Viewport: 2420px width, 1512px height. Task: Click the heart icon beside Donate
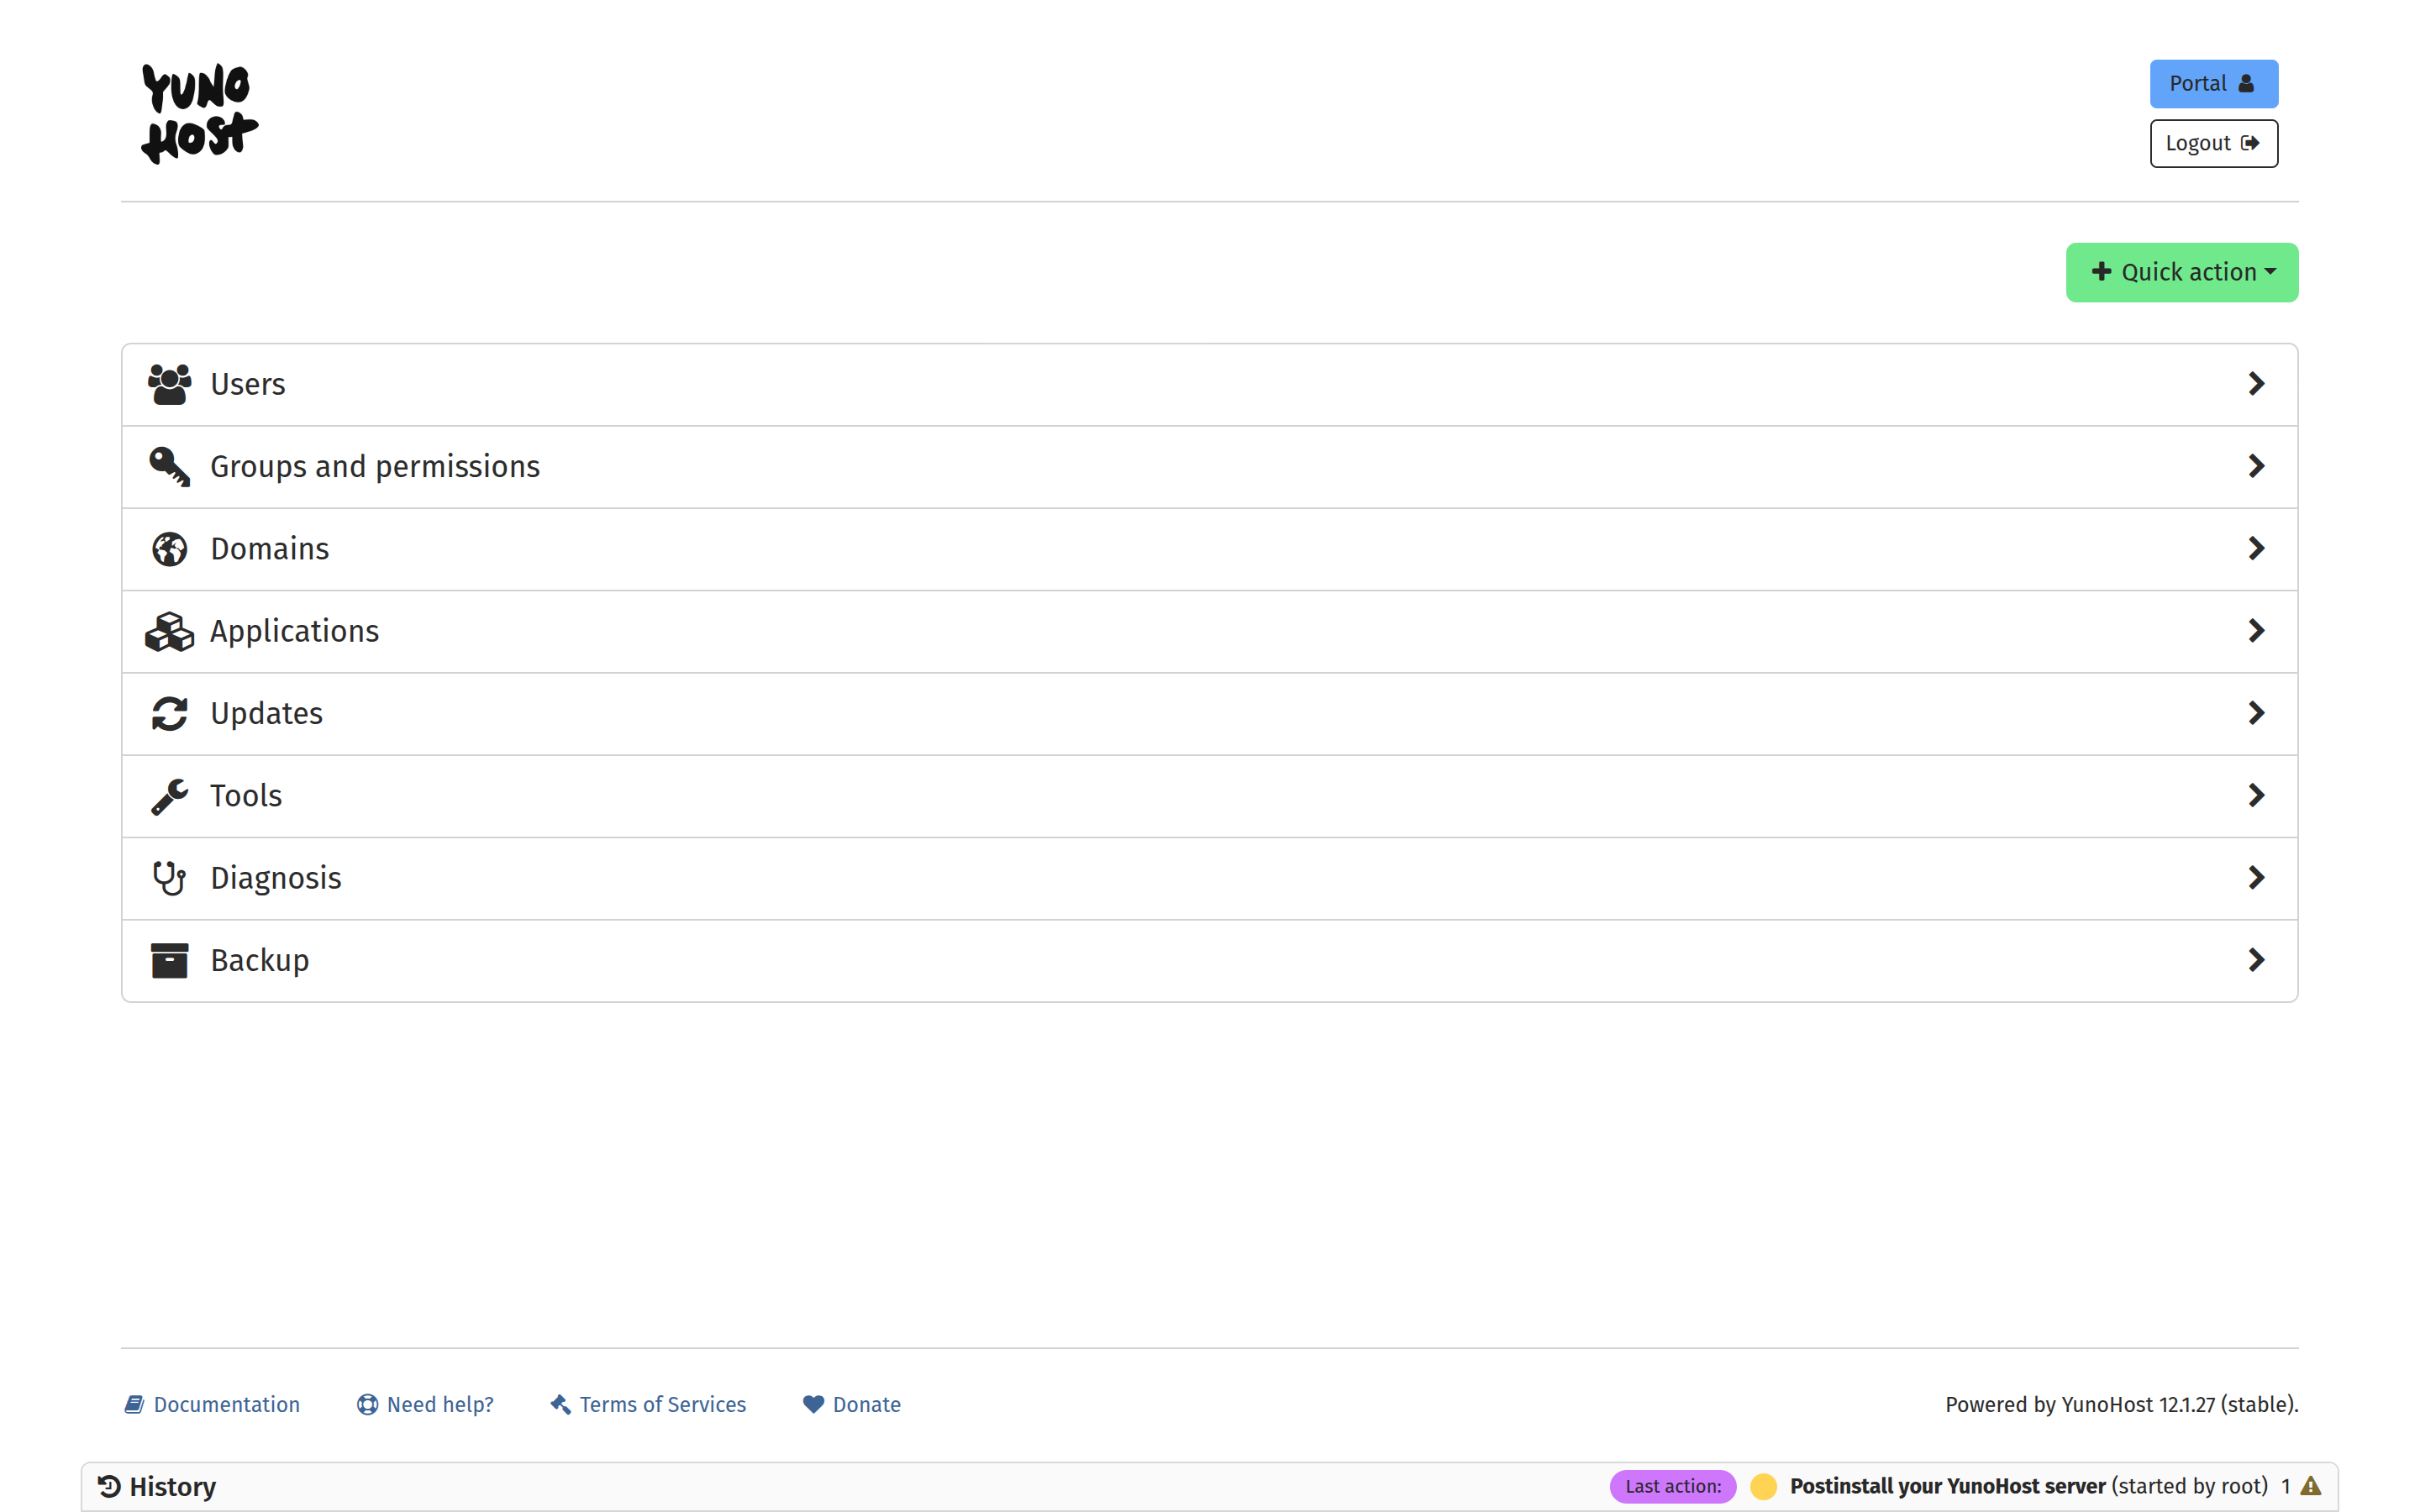[x=814, y=1404]
